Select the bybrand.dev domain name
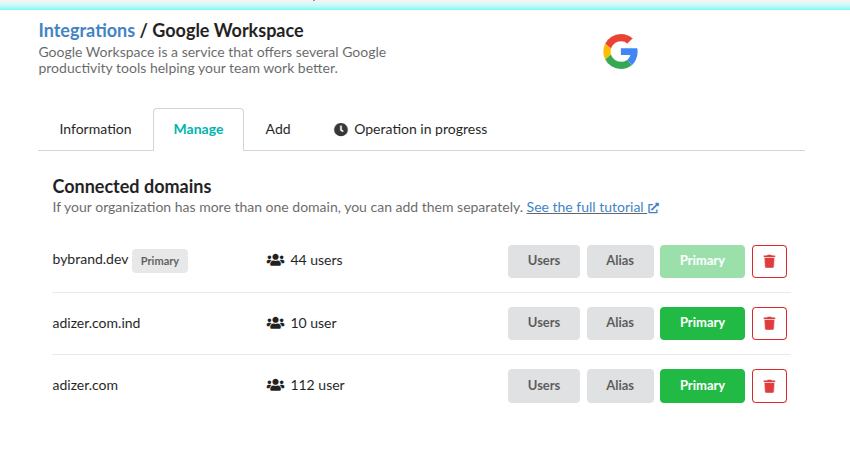The image size is (850, 456). click(91, 260)
